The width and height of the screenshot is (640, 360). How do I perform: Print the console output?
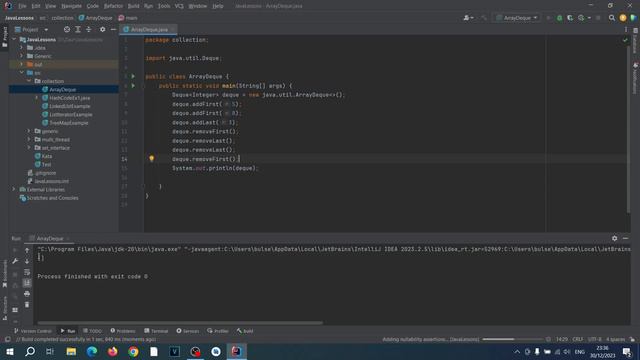[27, 293]
